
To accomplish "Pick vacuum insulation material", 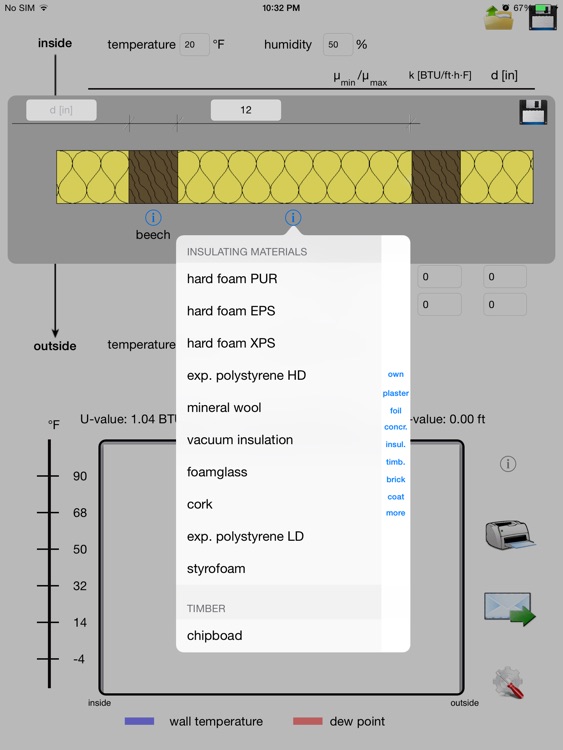I will (278, 440).
